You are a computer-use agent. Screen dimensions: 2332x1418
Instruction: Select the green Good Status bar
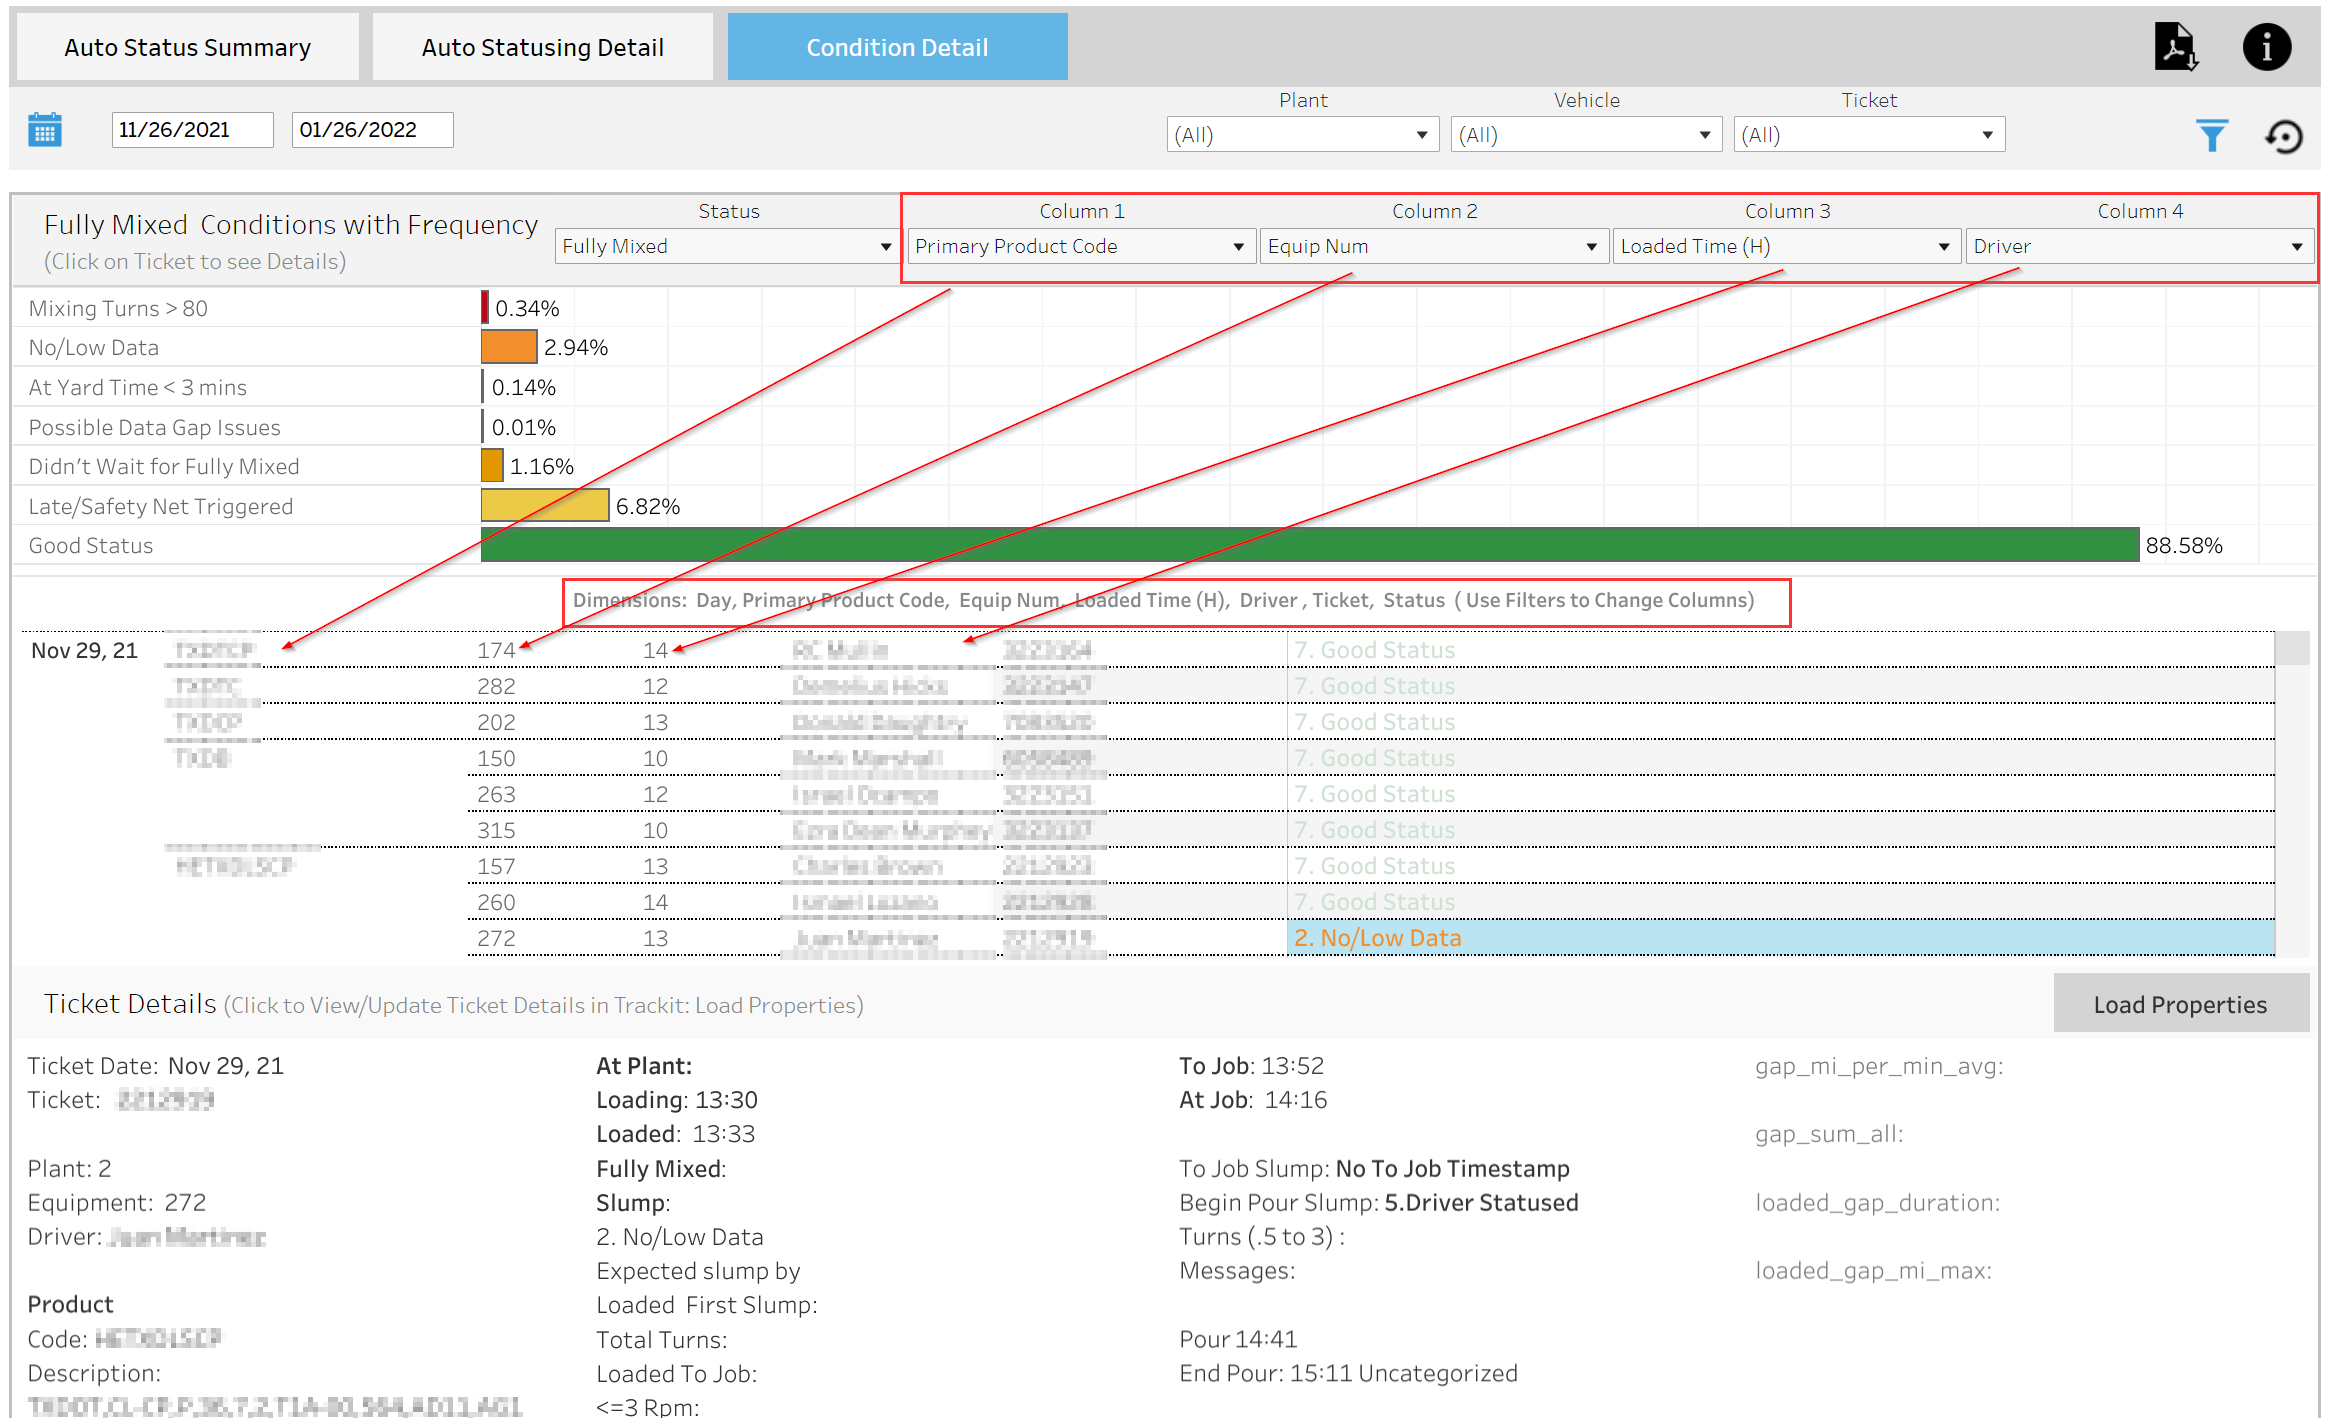click(1310, 545)
